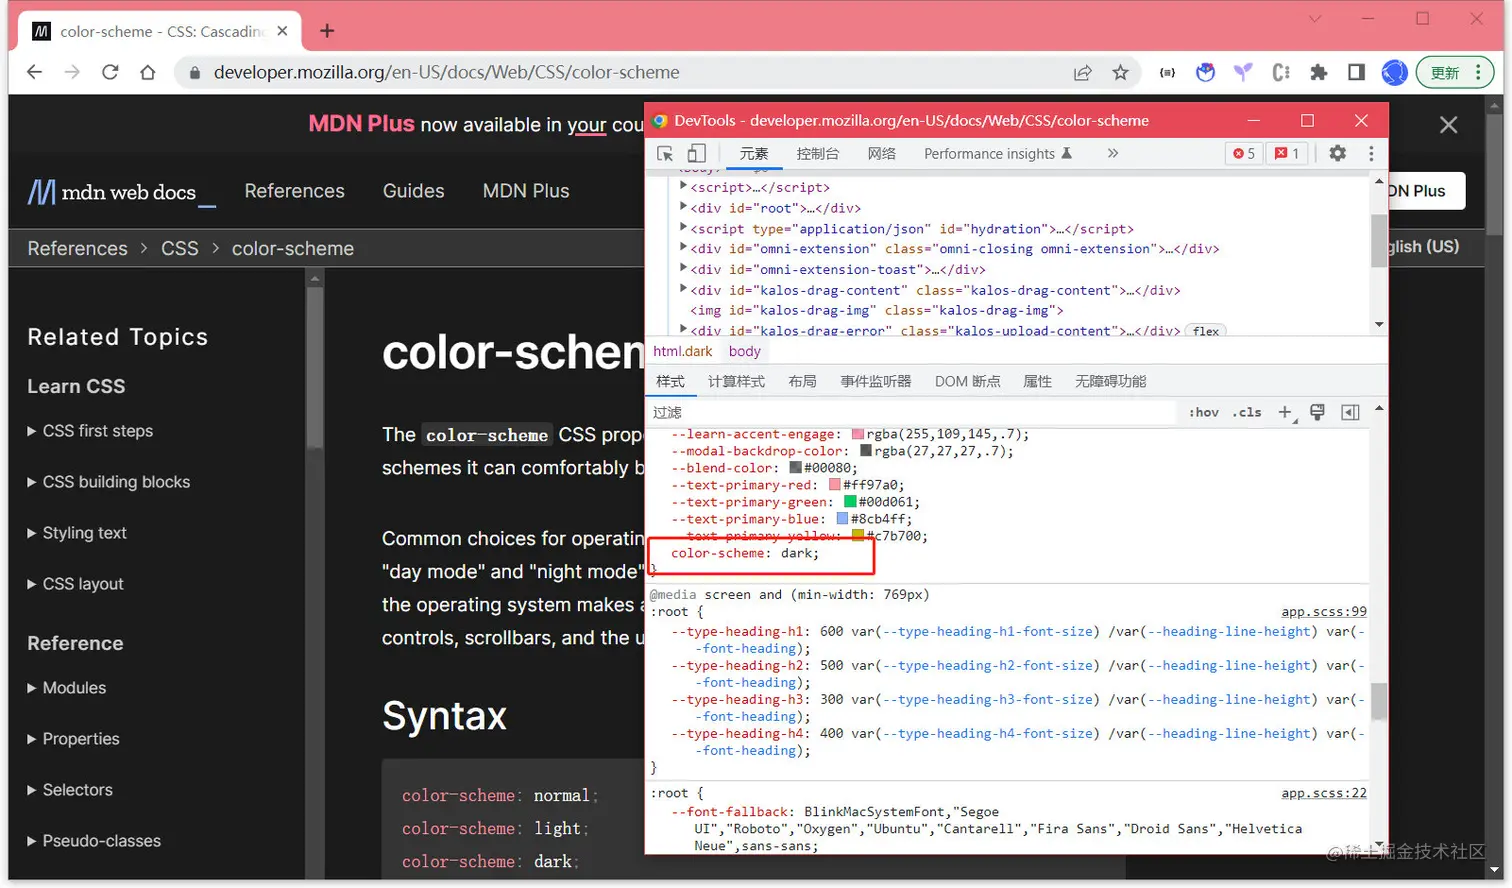This screenshot has width=1512, height=888.
Task: Click the 更新 update button
Action: [x=1454, y=72]
